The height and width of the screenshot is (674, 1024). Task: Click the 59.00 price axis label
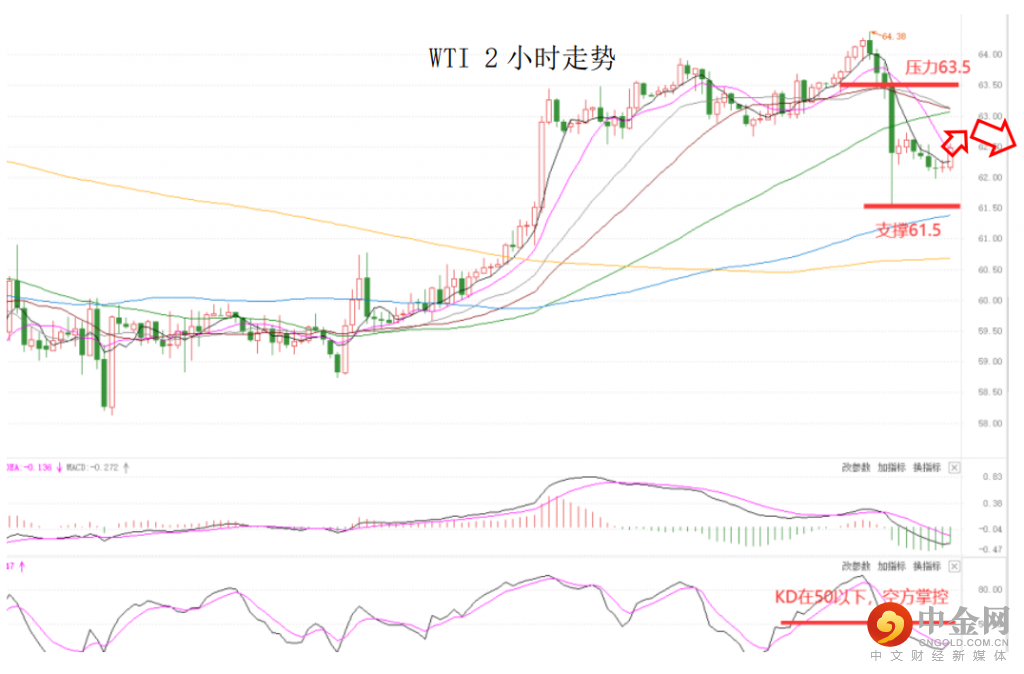(990, 361)
